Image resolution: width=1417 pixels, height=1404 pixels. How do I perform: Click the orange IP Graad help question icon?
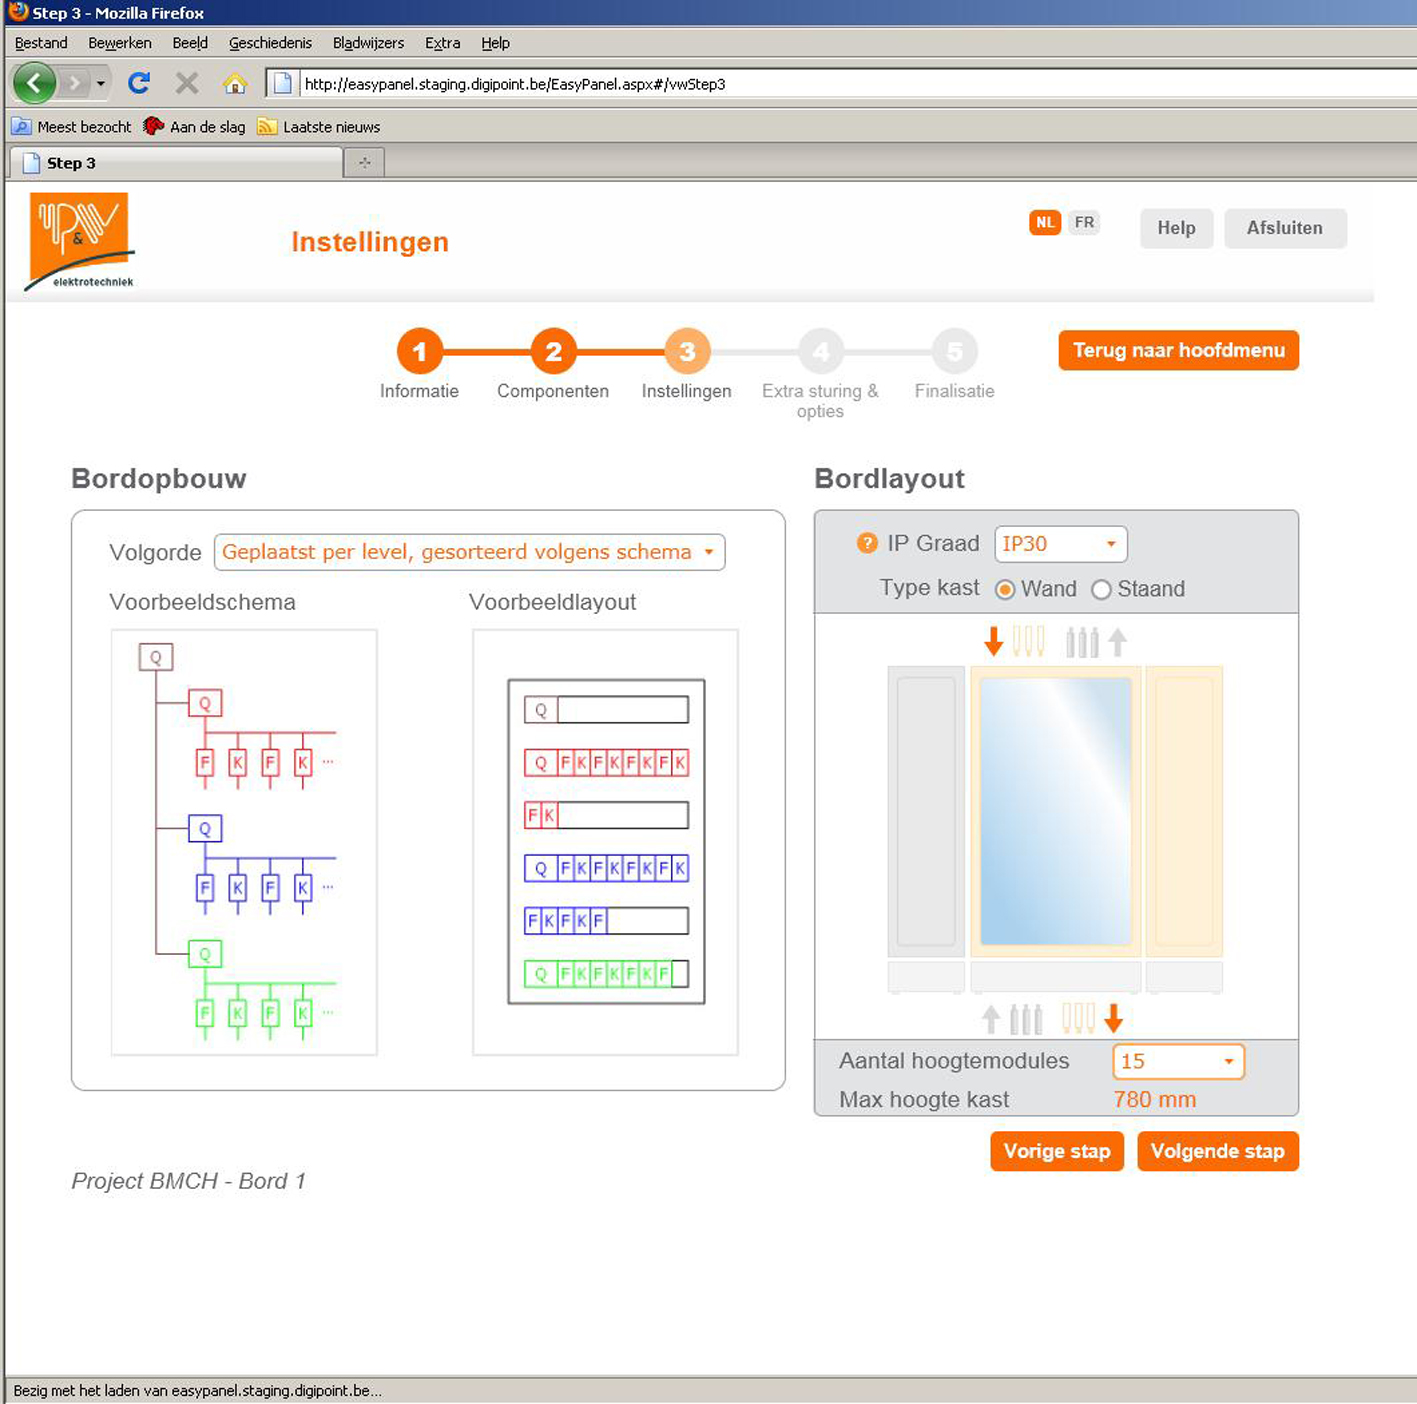click(867, 543)
